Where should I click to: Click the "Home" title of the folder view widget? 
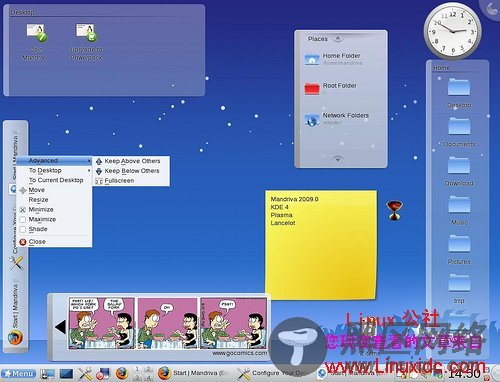(441, 68)
